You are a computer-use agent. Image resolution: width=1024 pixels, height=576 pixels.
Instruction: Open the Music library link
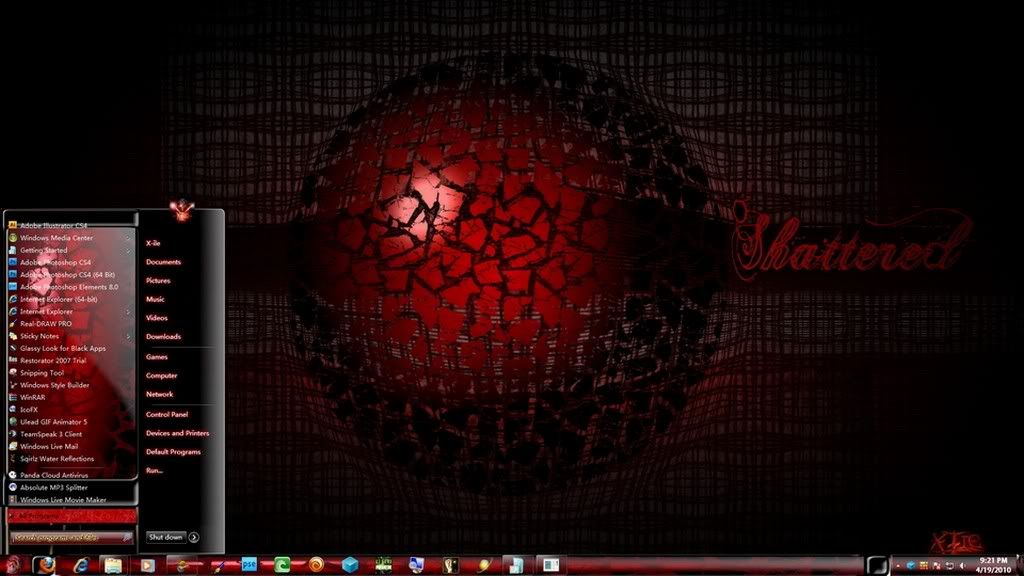(x=155, y=299)
